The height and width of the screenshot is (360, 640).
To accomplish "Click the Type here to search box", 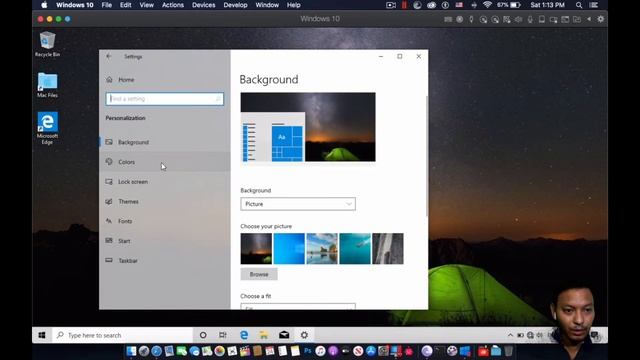I will (x=122, y=335).
